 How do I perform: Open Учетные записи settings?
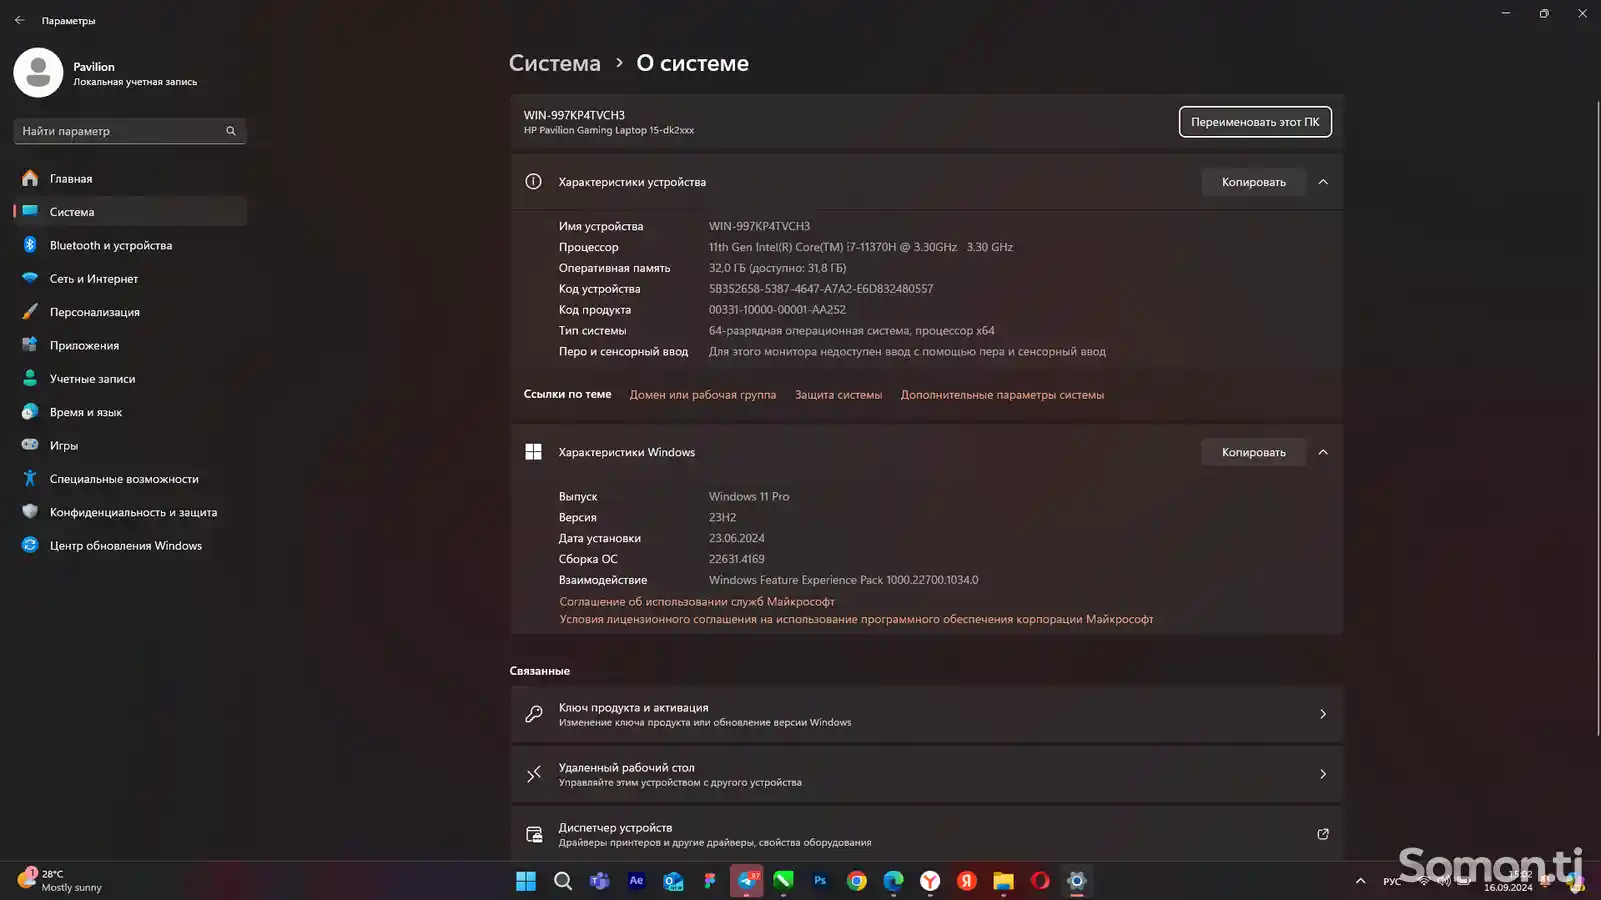coord(130,379)
